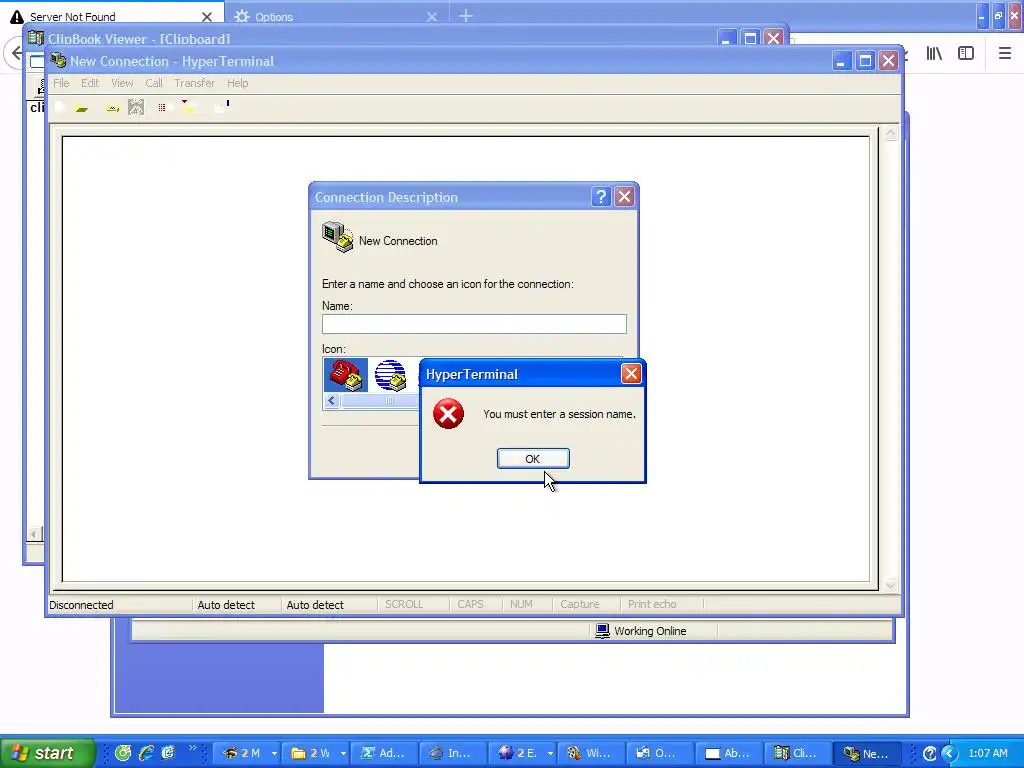Screen dimensions: 1024x768
Task: Open the browser Library icon
Action: 934,54
